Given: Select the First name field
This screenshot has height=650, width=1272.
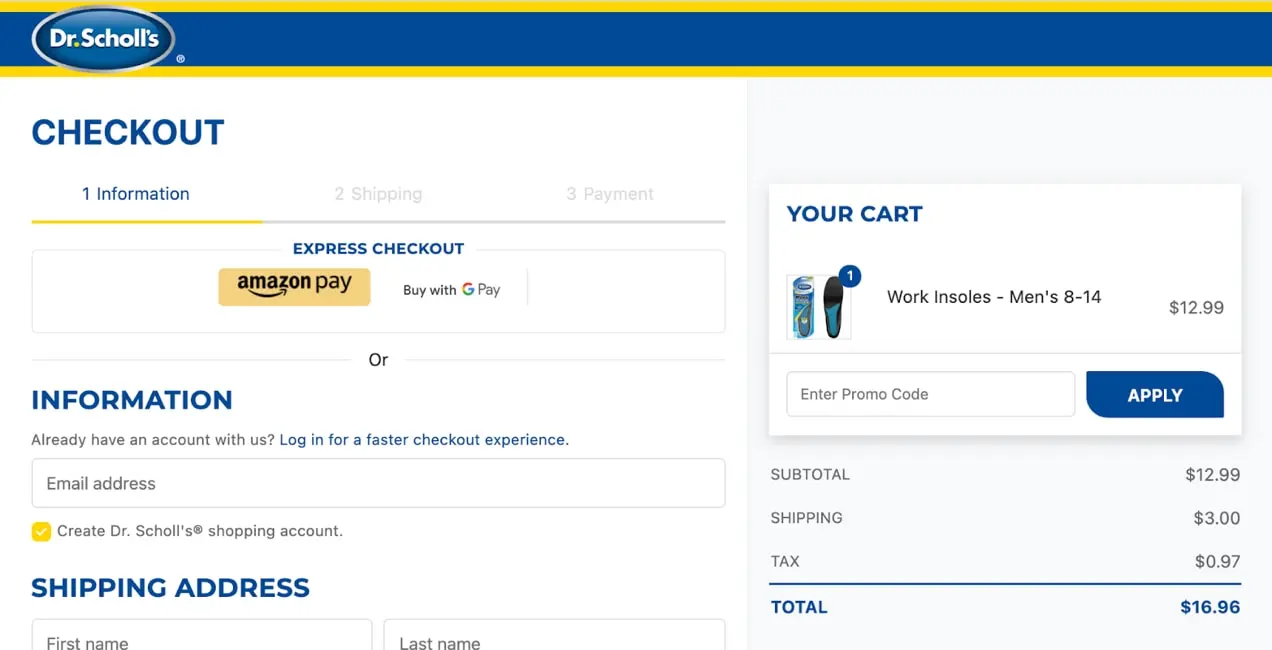Looking at the screenshot, I should click(202, 640).
